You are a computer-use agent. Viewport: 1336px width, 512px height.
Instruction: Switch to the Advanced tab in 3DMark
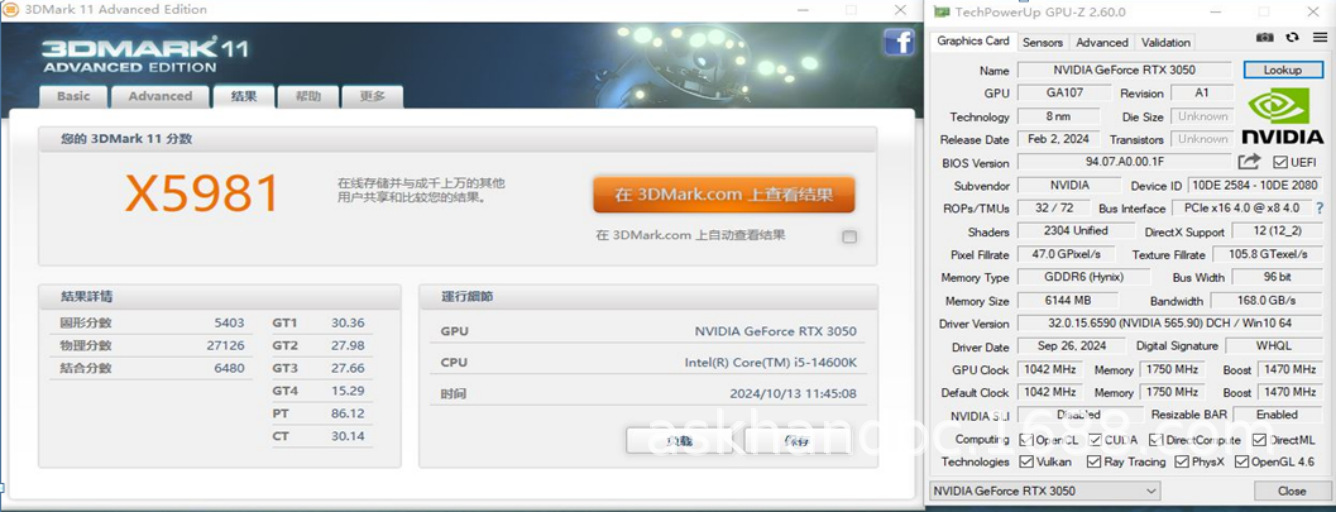pos(160,96)
